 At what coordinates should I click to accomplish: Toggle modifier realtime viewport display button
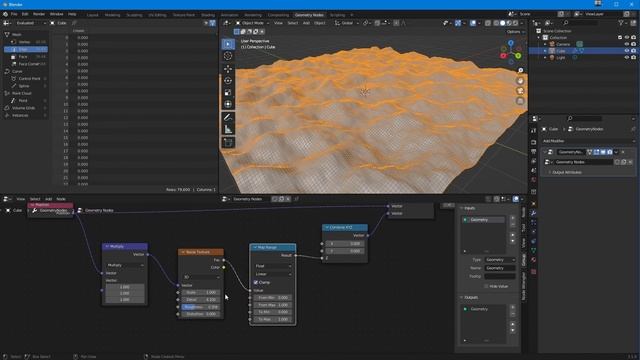pyautogui.click(x=603, y=152)
